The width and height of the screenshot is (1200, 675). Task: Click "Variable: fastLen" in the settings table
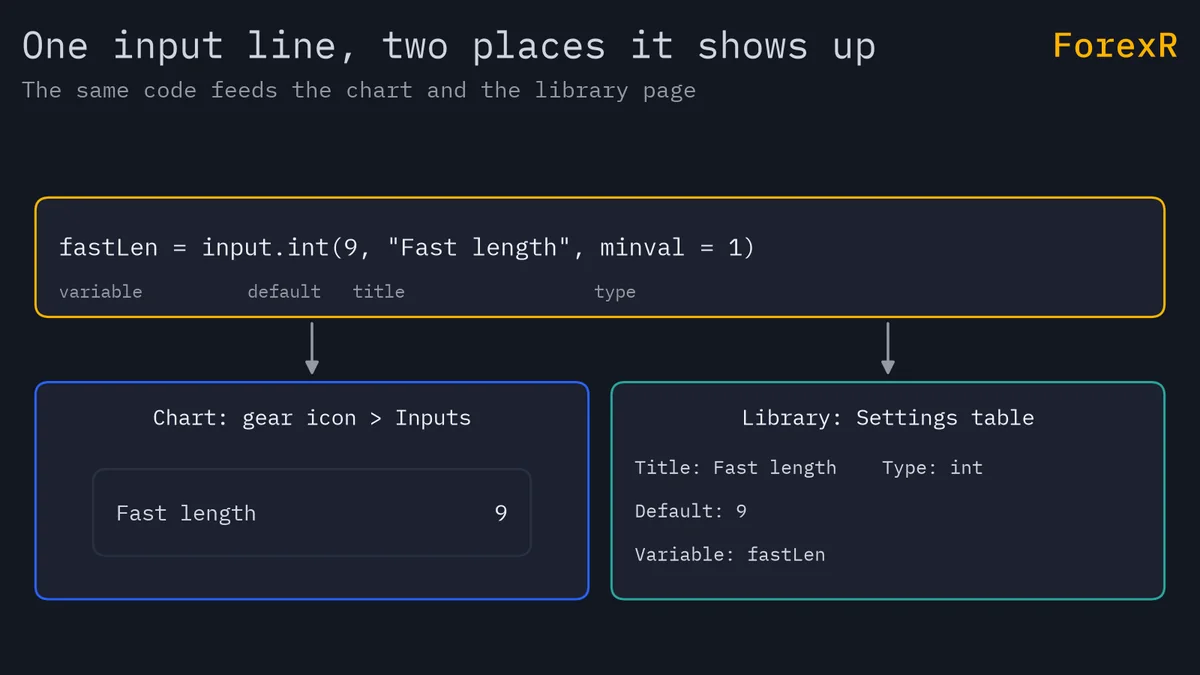click(730, 554)
